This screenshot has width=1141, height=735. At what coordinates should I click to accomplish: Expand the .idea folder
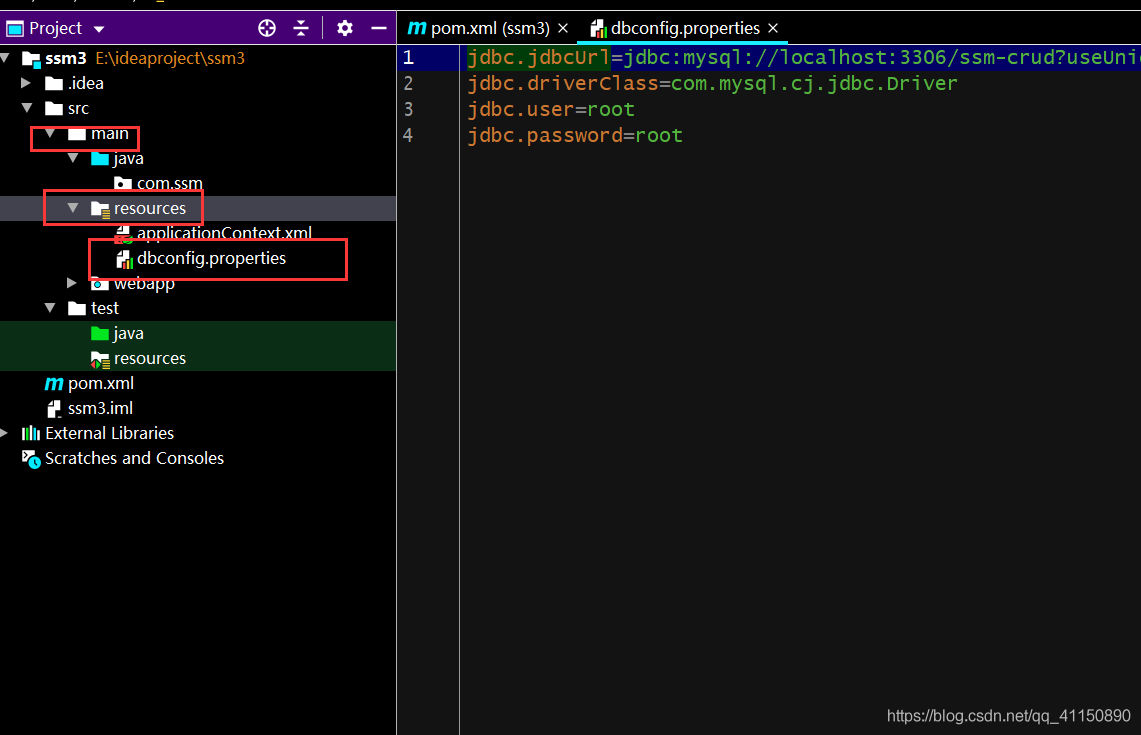coord(27,83)
